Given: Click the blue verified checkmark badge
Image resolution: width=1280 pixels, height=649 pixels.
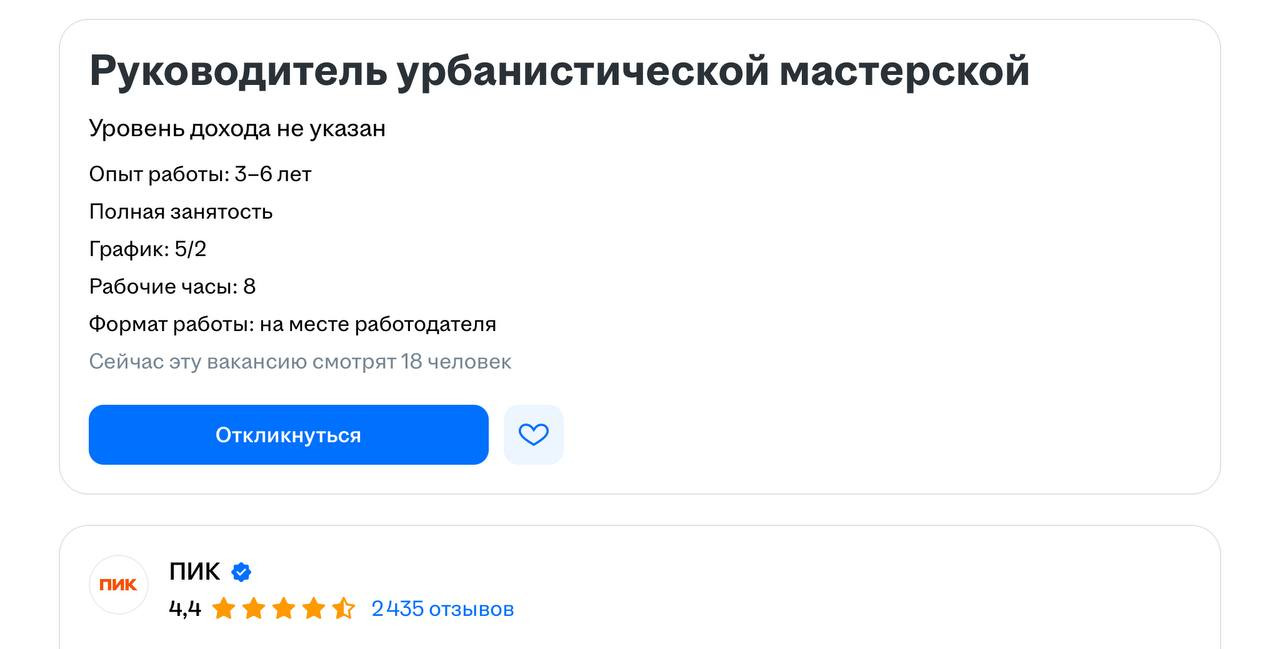Looking at the screenshot, I should tap(241, 572).
